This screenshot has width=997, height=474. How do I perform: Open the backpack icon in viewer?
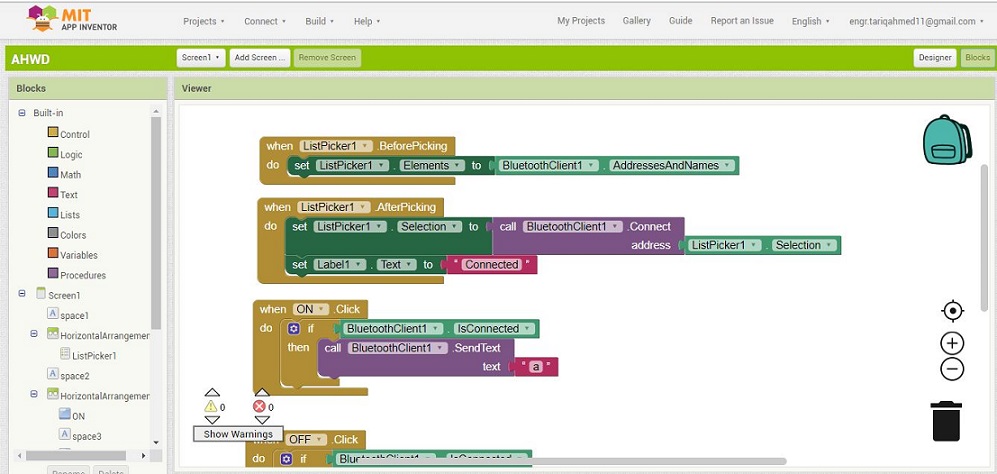947,140
